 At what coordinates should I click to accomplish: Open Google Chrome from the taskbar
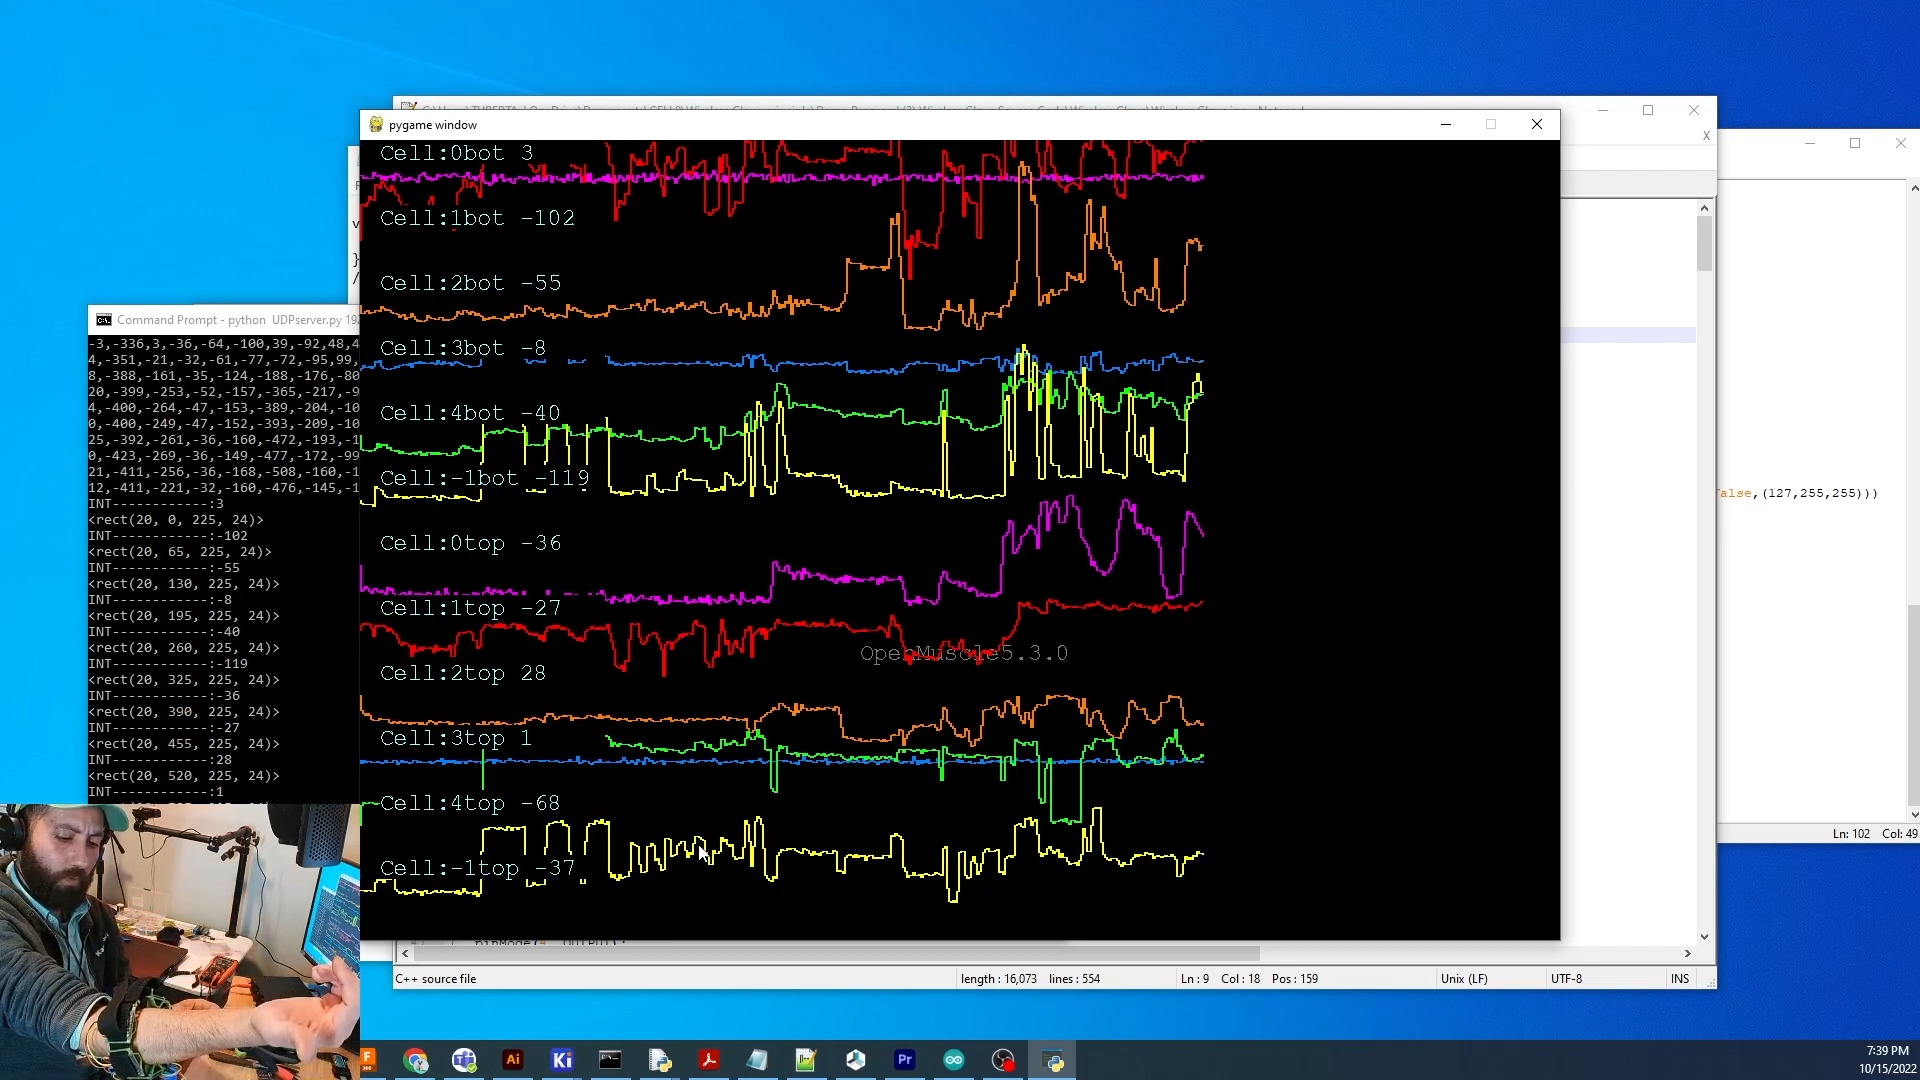(x=415, y=1060)
